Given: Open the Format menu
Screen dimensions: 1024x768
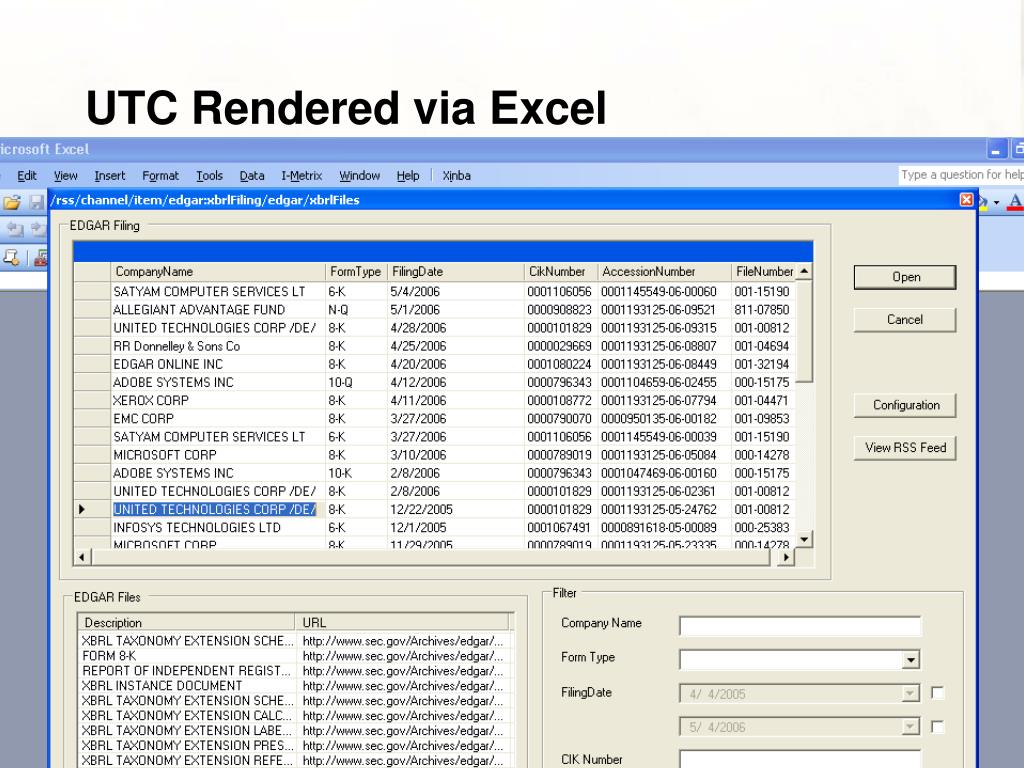Looking at the screenshot, I should click(x=160, y=176).
